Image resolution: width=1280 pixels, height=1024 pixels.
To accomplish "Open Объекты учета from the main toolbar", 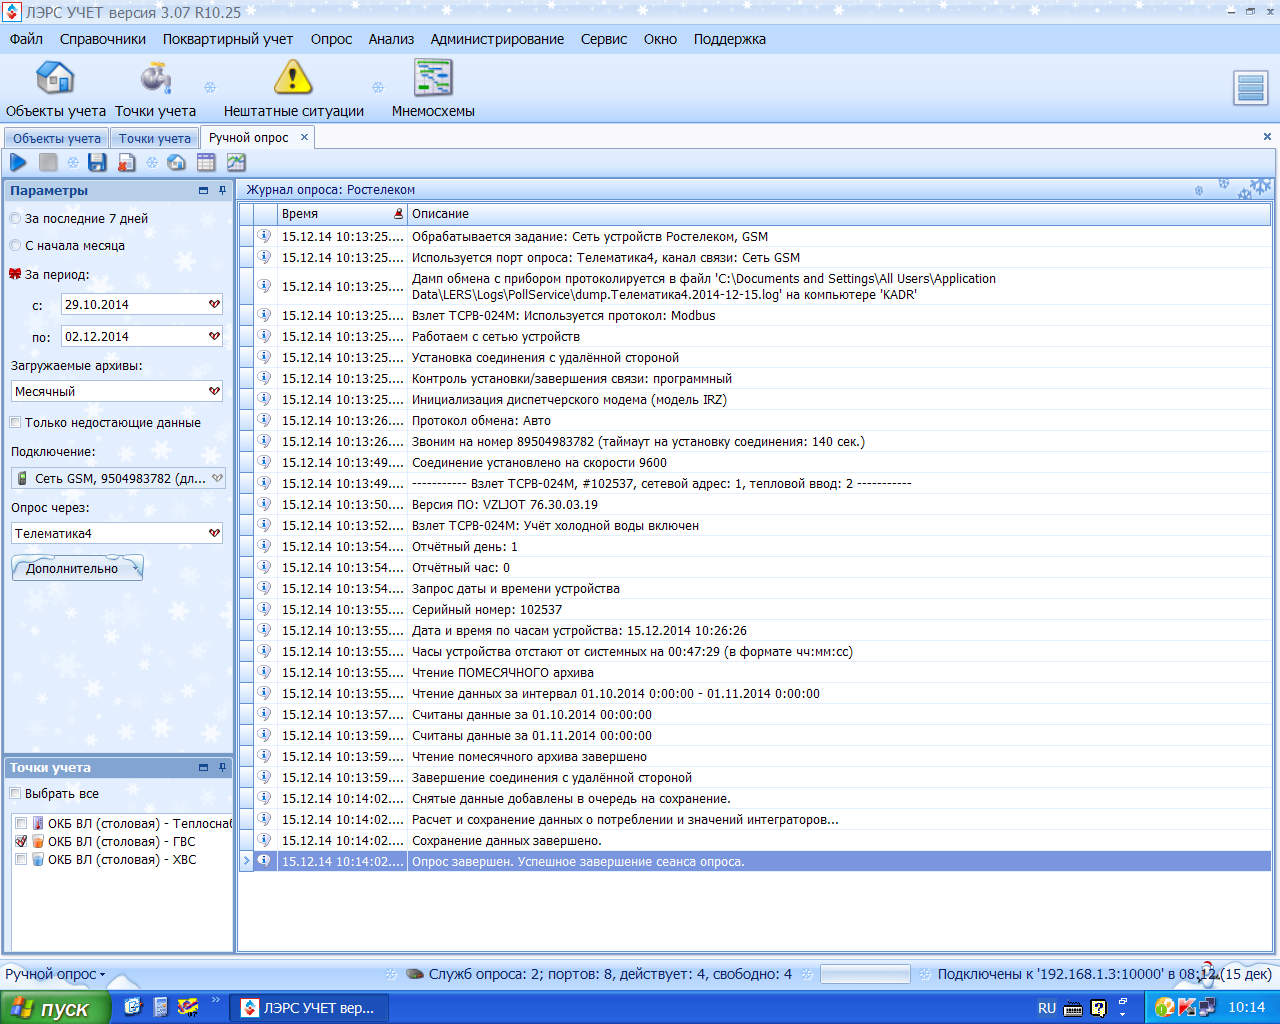I will pyautogui.click(x=55, y=89).
